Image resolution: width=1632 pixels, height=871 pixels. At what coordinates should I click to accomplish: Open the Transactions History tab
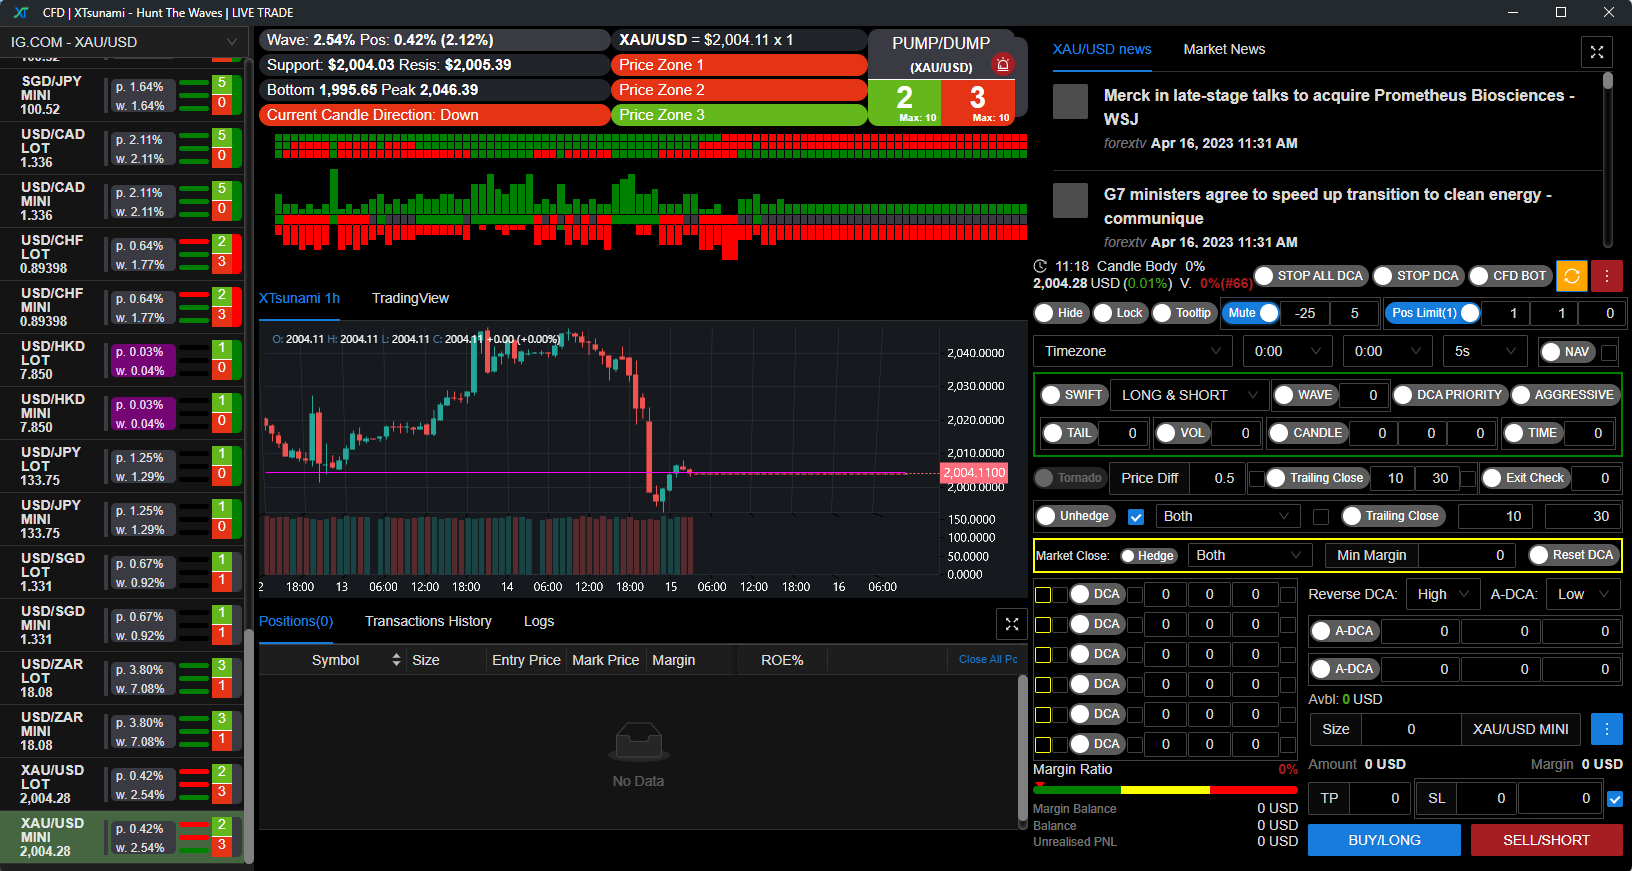[428, 621]
